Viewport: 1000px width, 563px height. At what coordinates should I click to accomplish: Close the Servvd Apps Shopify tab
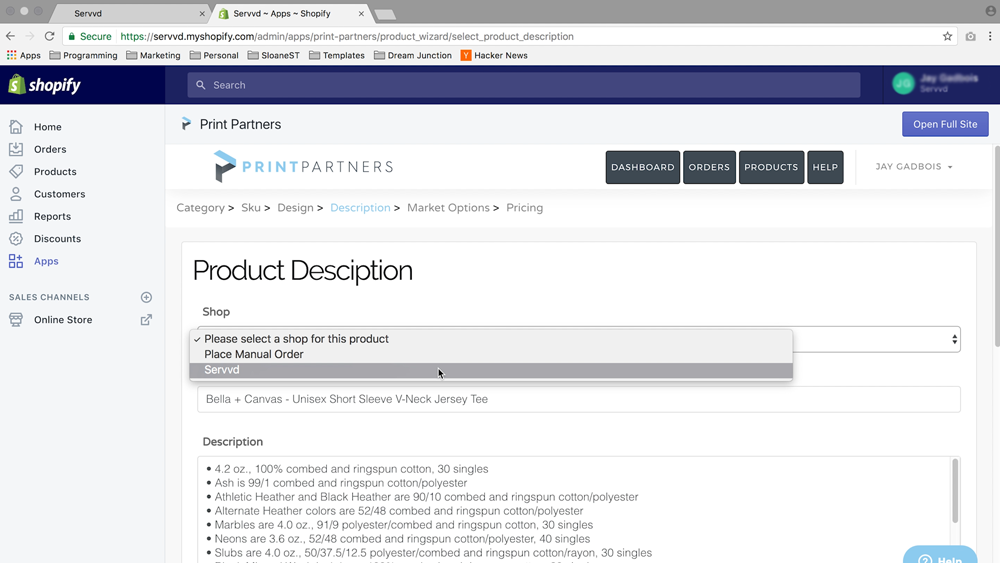tap(361, 13)
